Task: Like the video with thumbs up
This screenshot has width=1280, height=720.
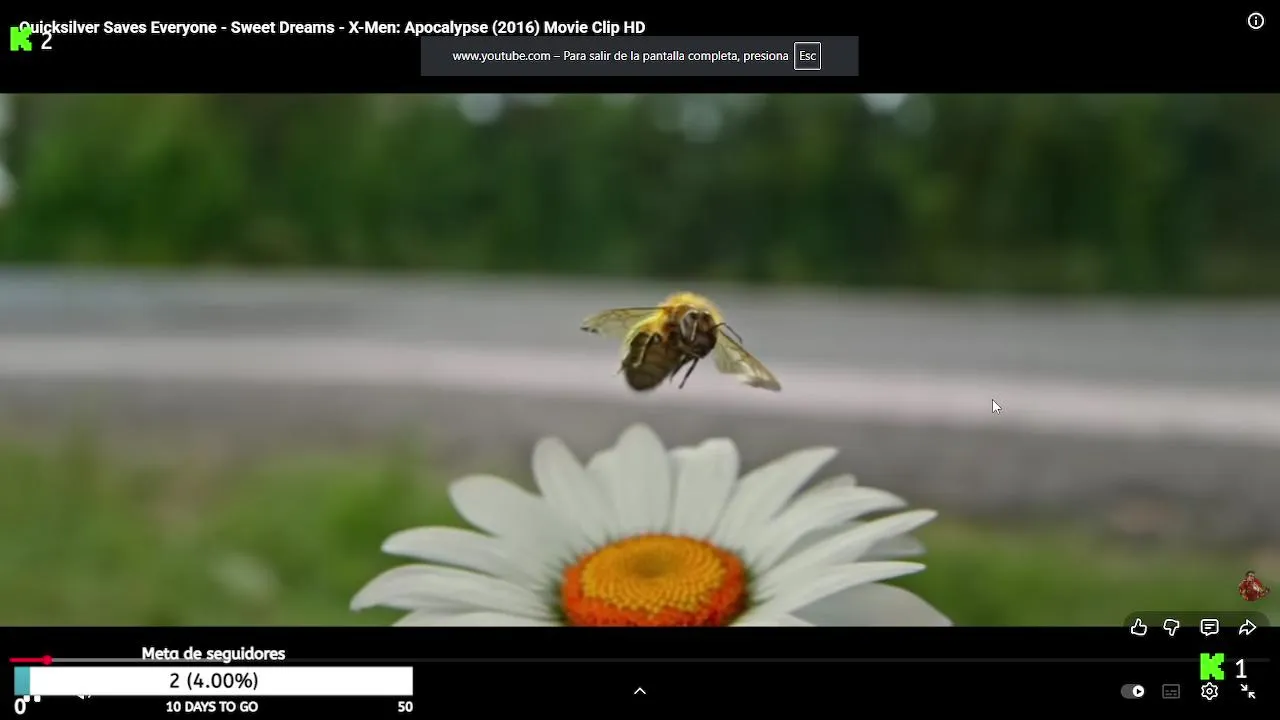Action: (x=1138, y=627)
